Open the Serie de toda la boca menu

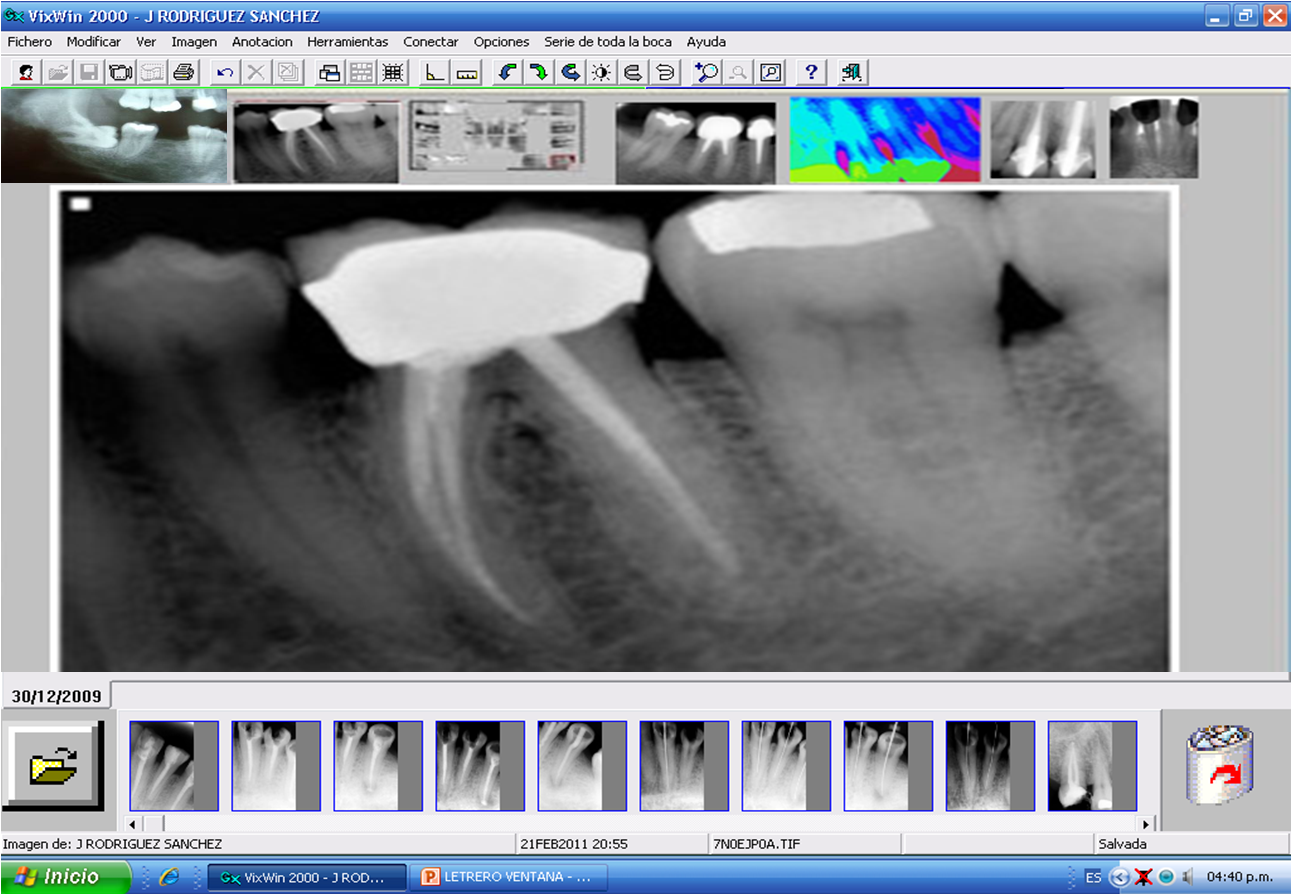point(607,42)
